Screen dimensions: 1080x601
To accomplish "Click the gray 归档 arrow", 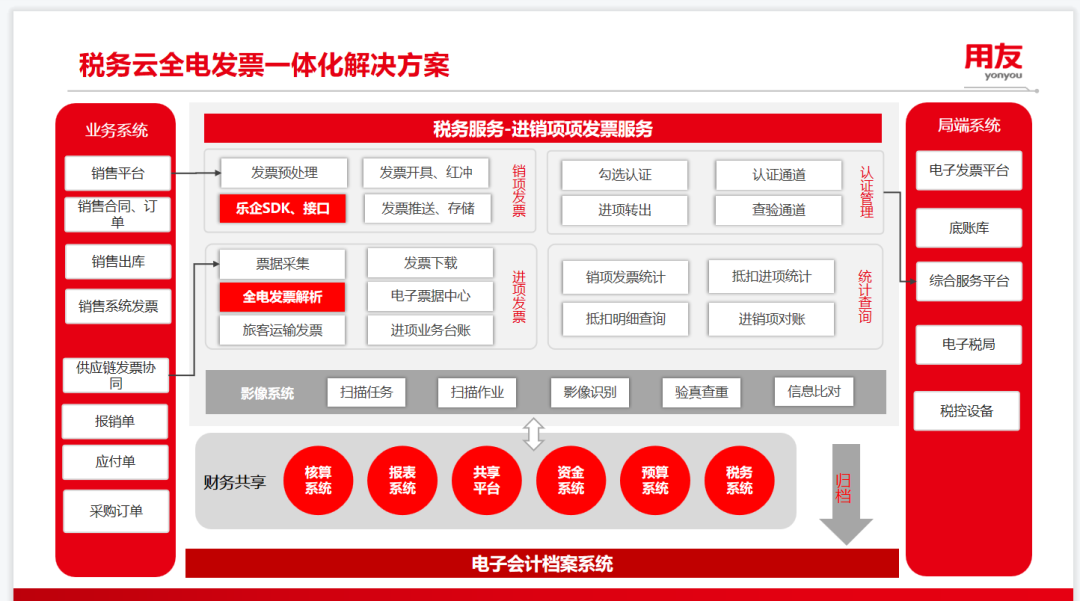I will [846, 494].
